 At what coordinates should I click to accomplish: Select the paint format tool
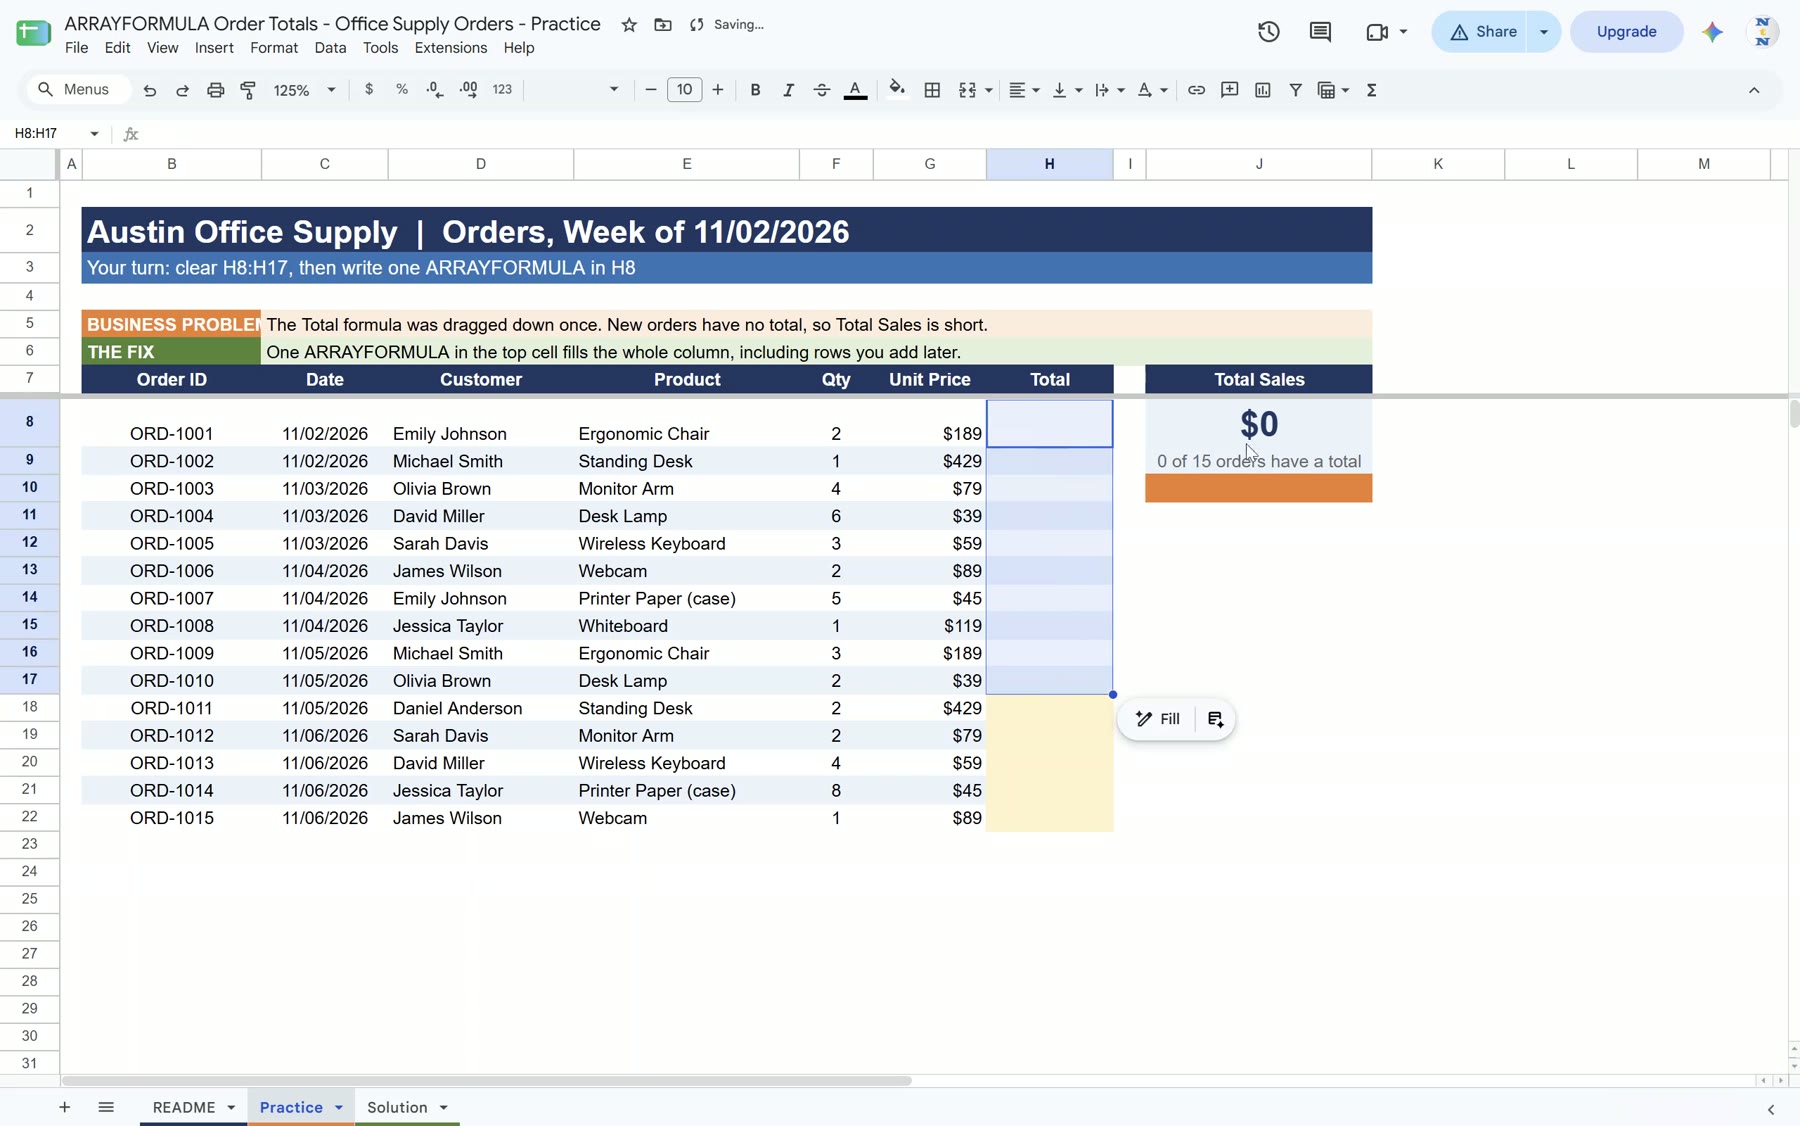click(248, 90)
